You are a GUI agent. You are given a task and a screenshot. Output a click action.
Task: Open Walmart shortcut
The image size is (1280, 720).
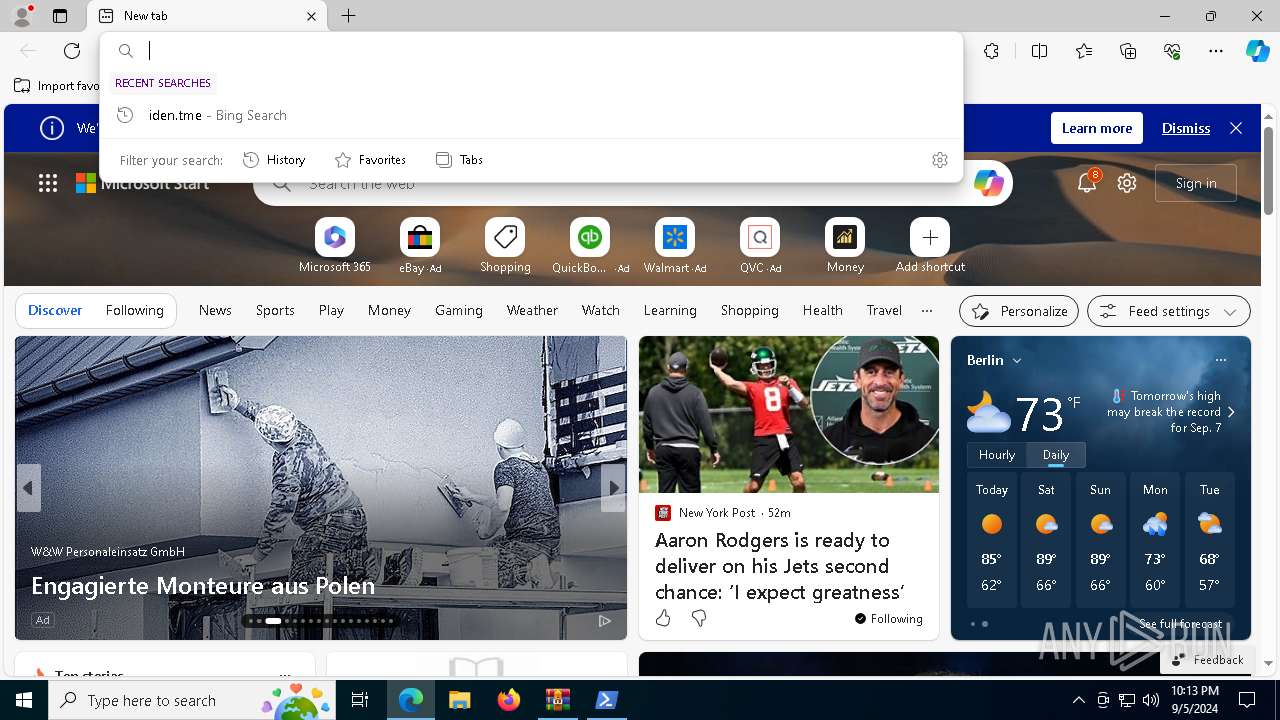pyautogui.click(x=675, y=246)
